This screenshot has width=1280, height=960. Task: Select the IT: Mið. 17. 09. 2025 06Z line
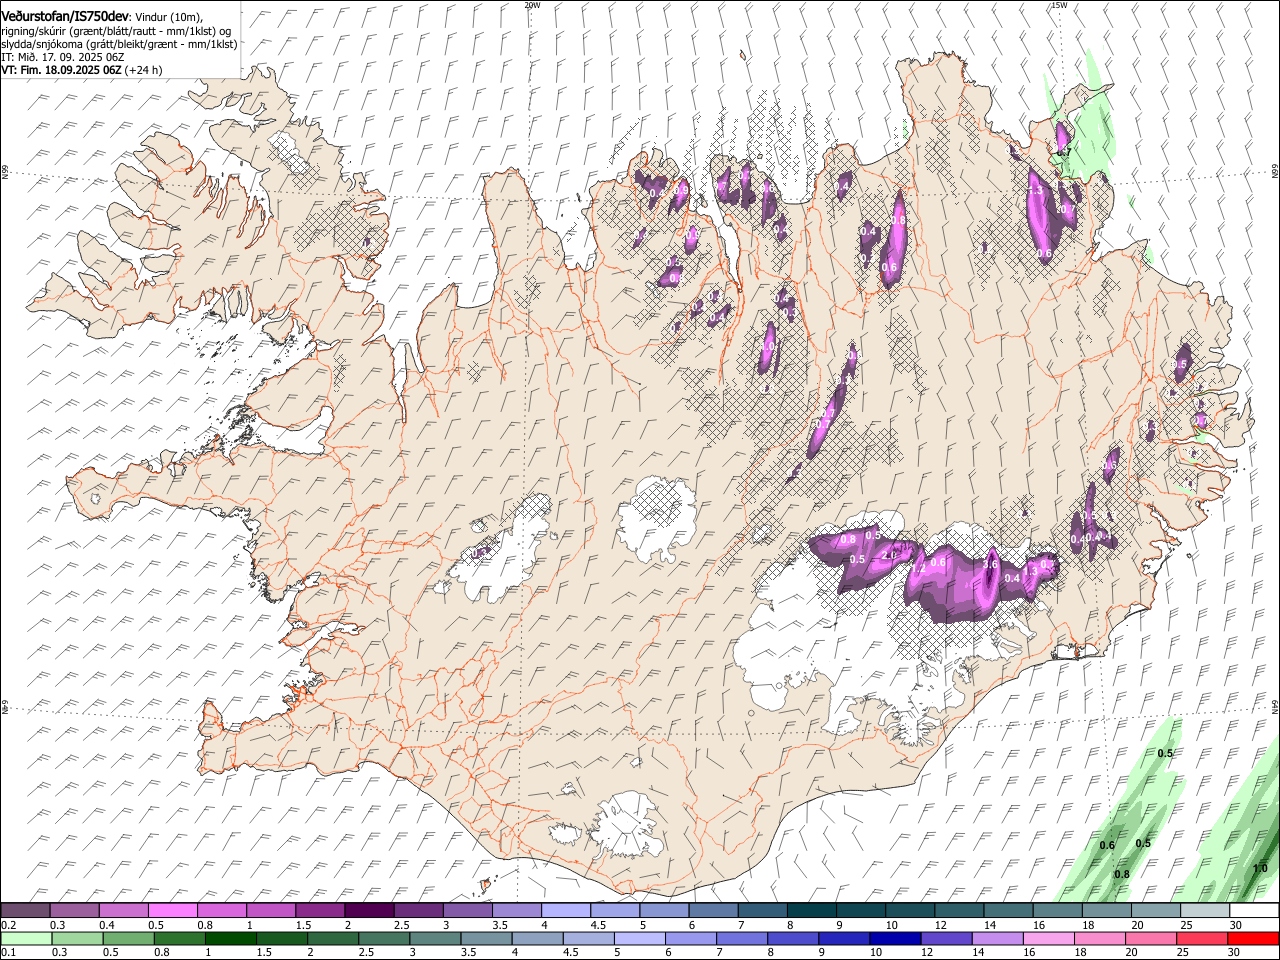pos(62,57)
